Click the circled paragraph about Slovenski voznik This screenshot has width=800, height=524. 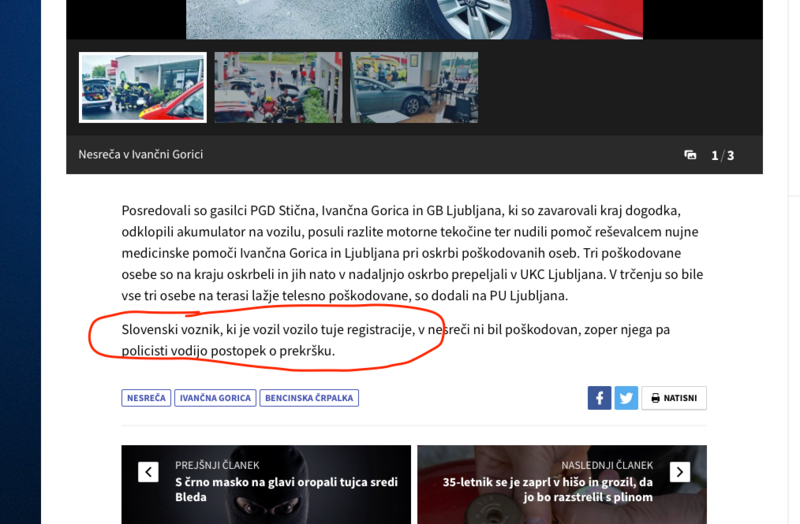pyautogui.click(x=395, y=340)
